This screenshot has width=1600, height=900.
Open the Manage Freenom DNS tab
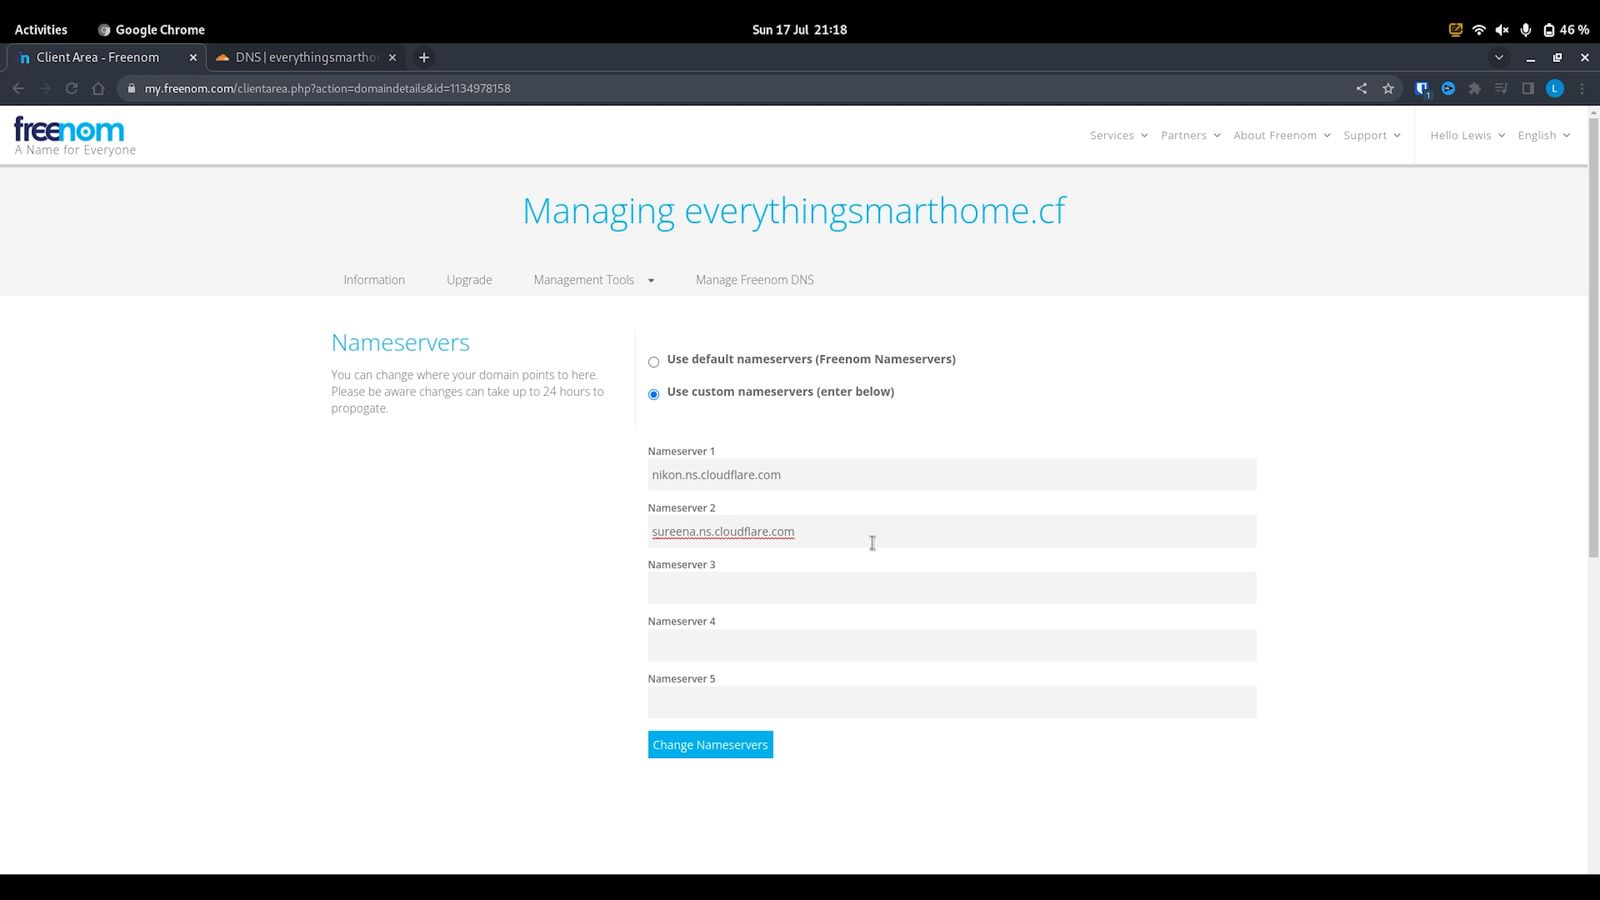pyautogui.click(x=754, y=280)
